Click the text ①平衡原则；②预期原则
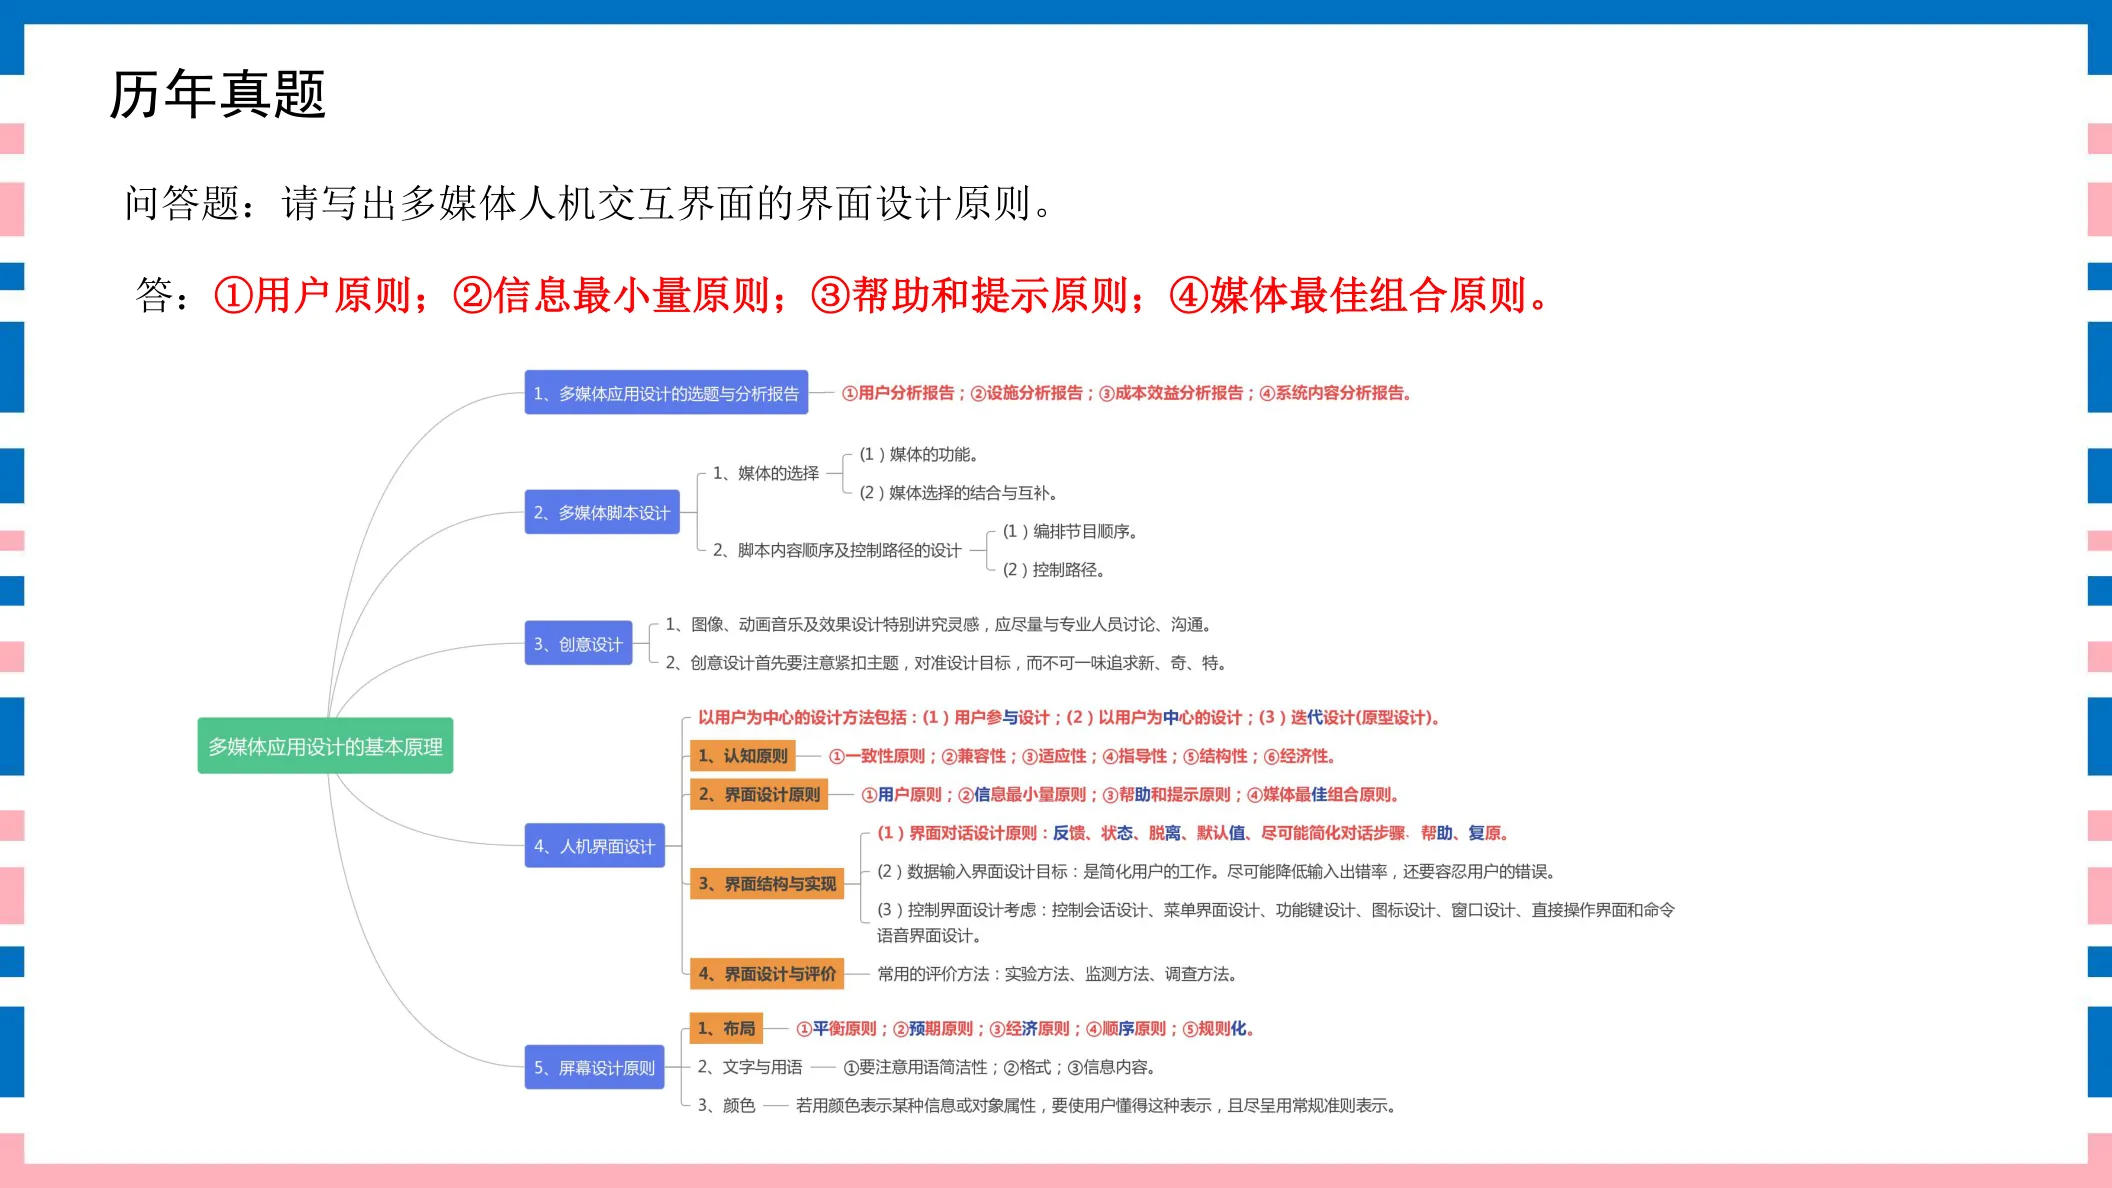Viewport: 2112px width, 1188px height. (x=1025, y=1028)
